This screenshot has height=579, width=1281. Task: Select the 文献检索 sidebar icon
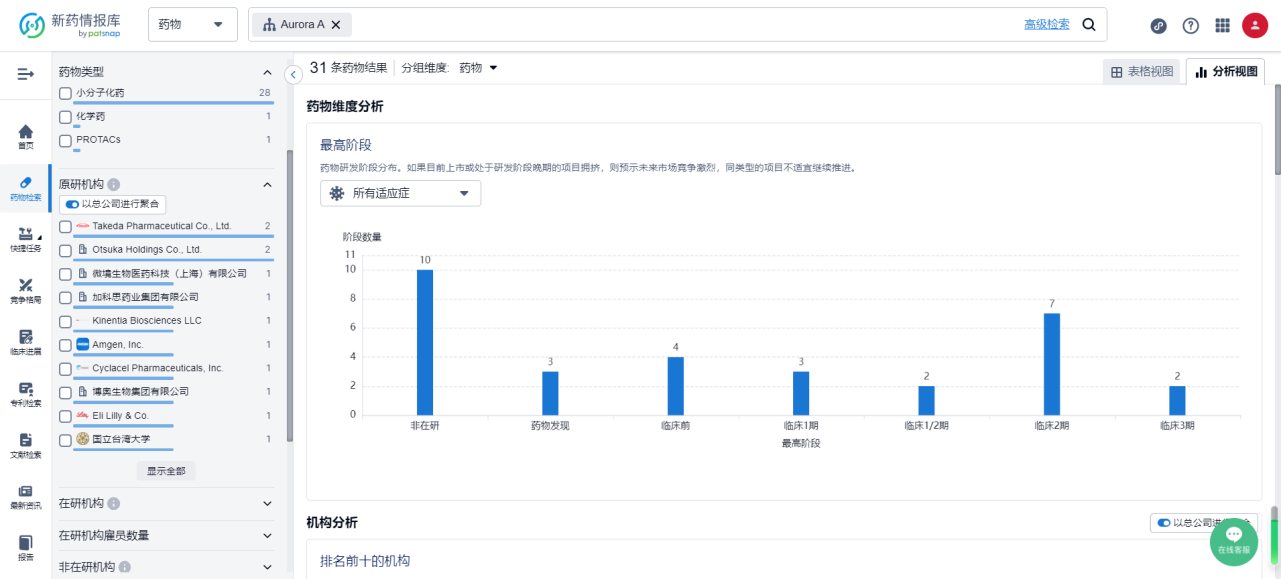24,444
